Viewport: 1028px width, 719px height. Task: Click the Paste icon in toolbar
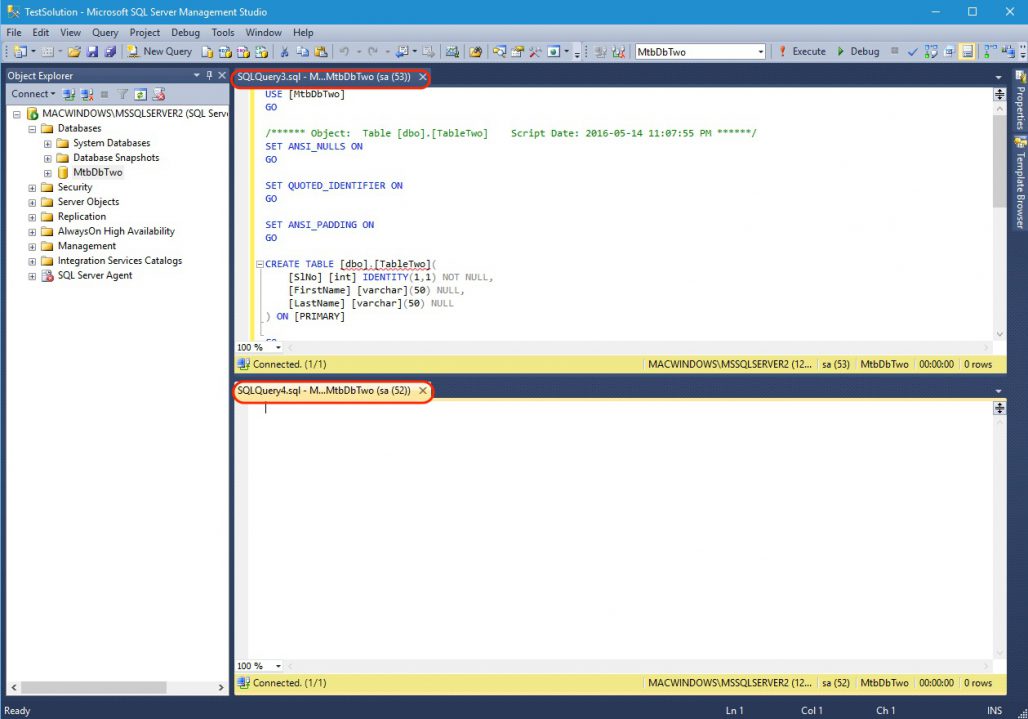tap(321, 52)
